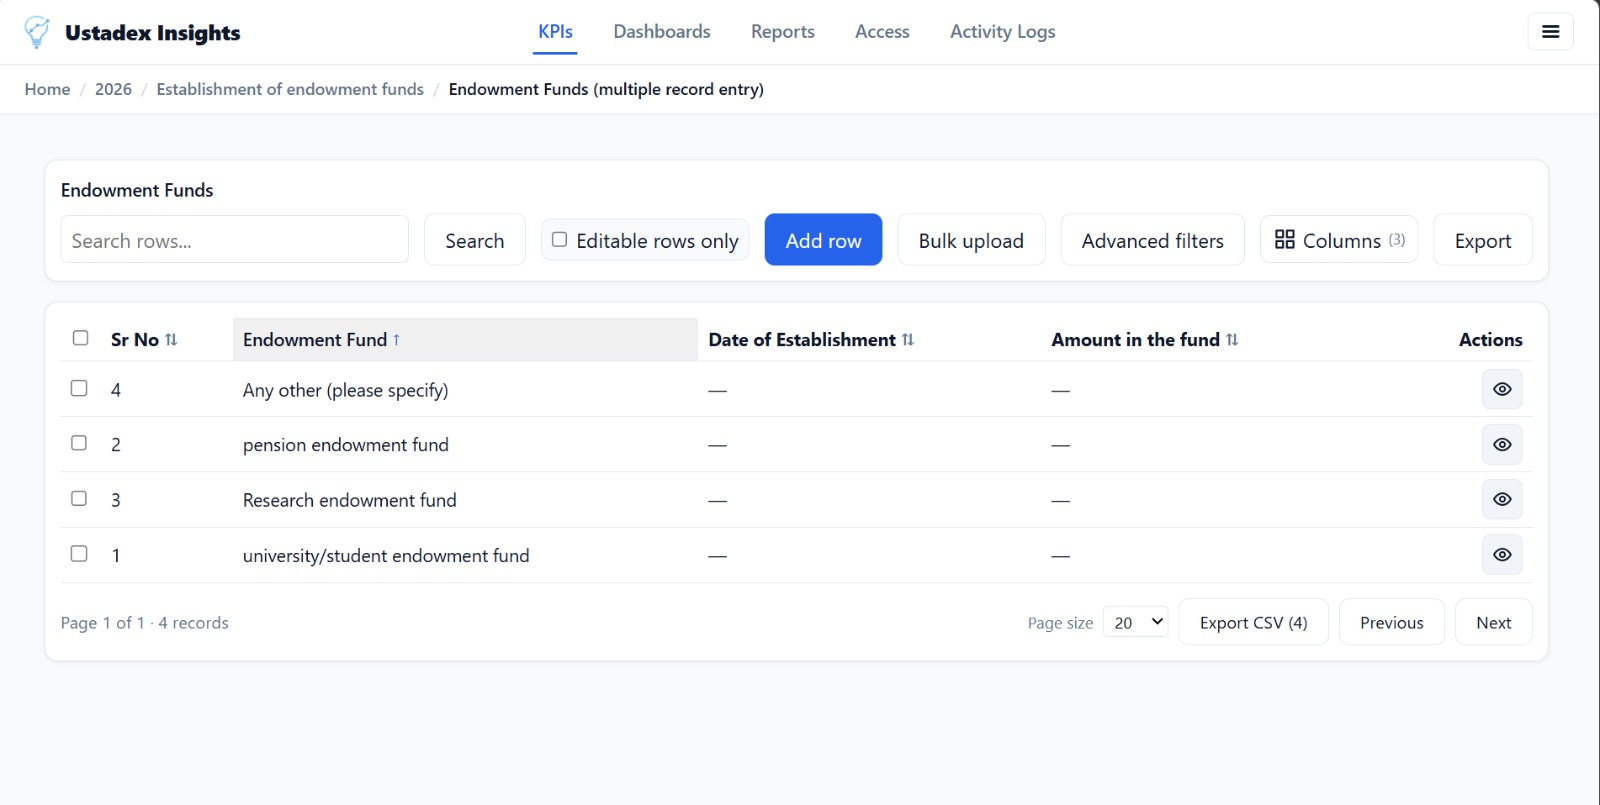Toggle Editable rows only checkbox
1600x805 pixels.
point(560,240)
